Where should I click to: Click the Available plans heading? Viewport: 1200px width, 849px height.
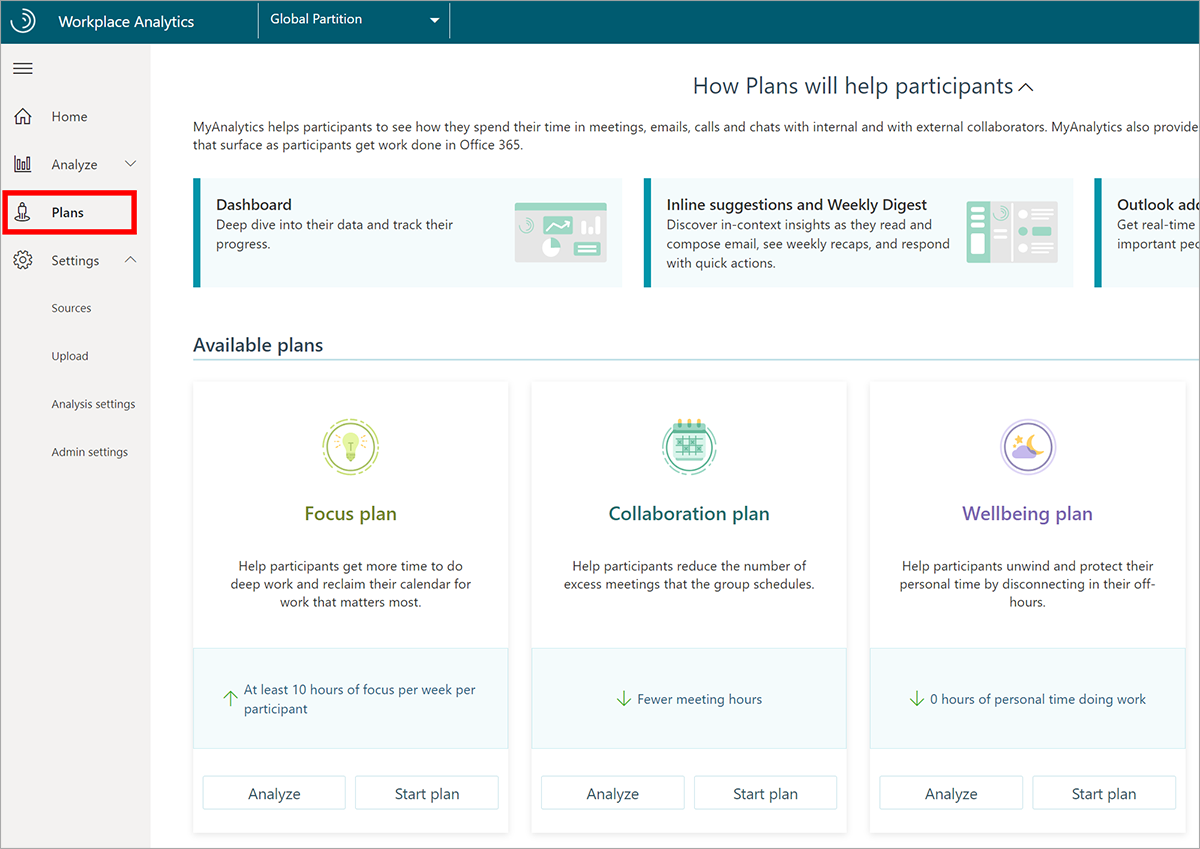258,345
